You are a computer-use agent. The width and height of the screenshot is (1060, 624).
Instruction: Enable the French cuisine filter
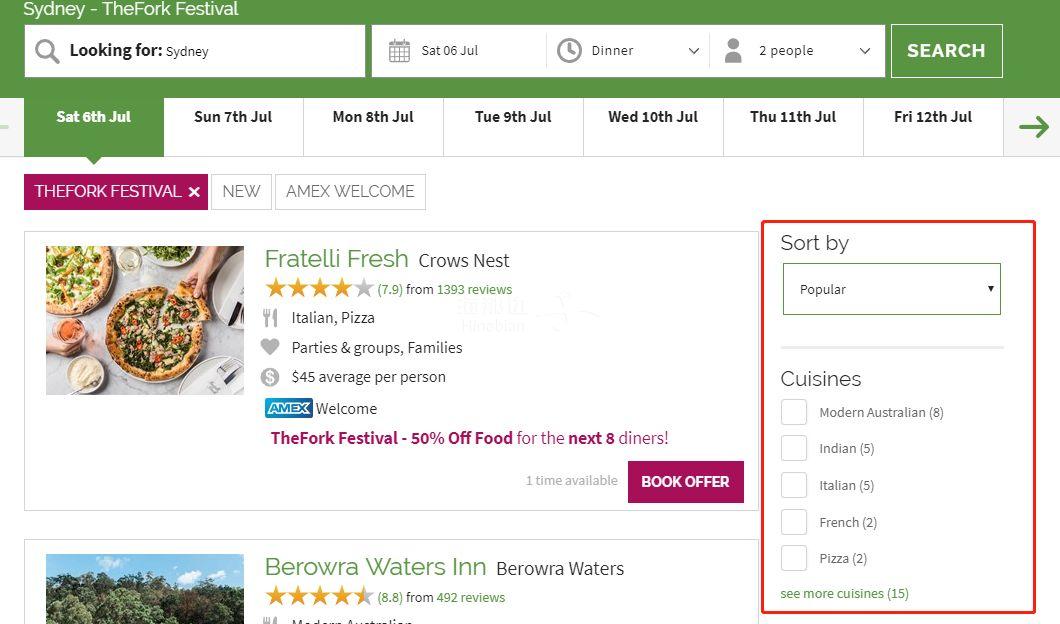tap(794, 522)
